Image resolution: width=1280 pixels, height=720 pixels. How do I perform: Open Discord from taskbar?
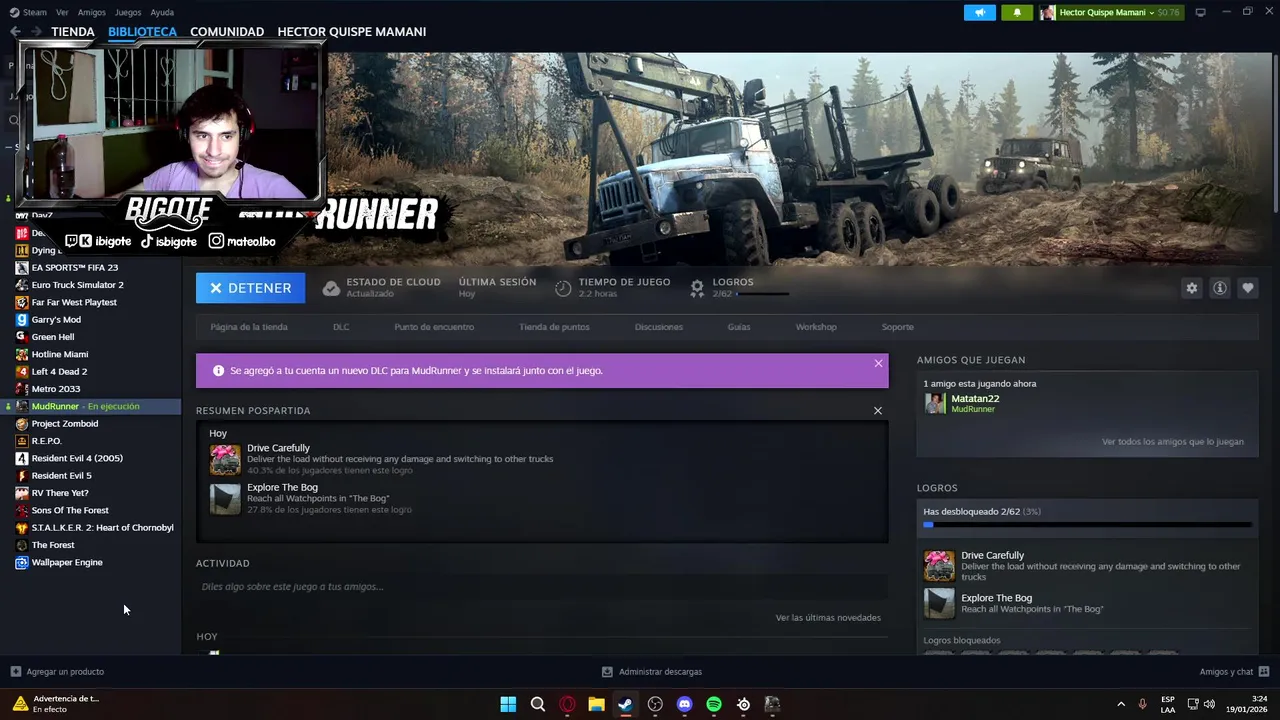684,704
